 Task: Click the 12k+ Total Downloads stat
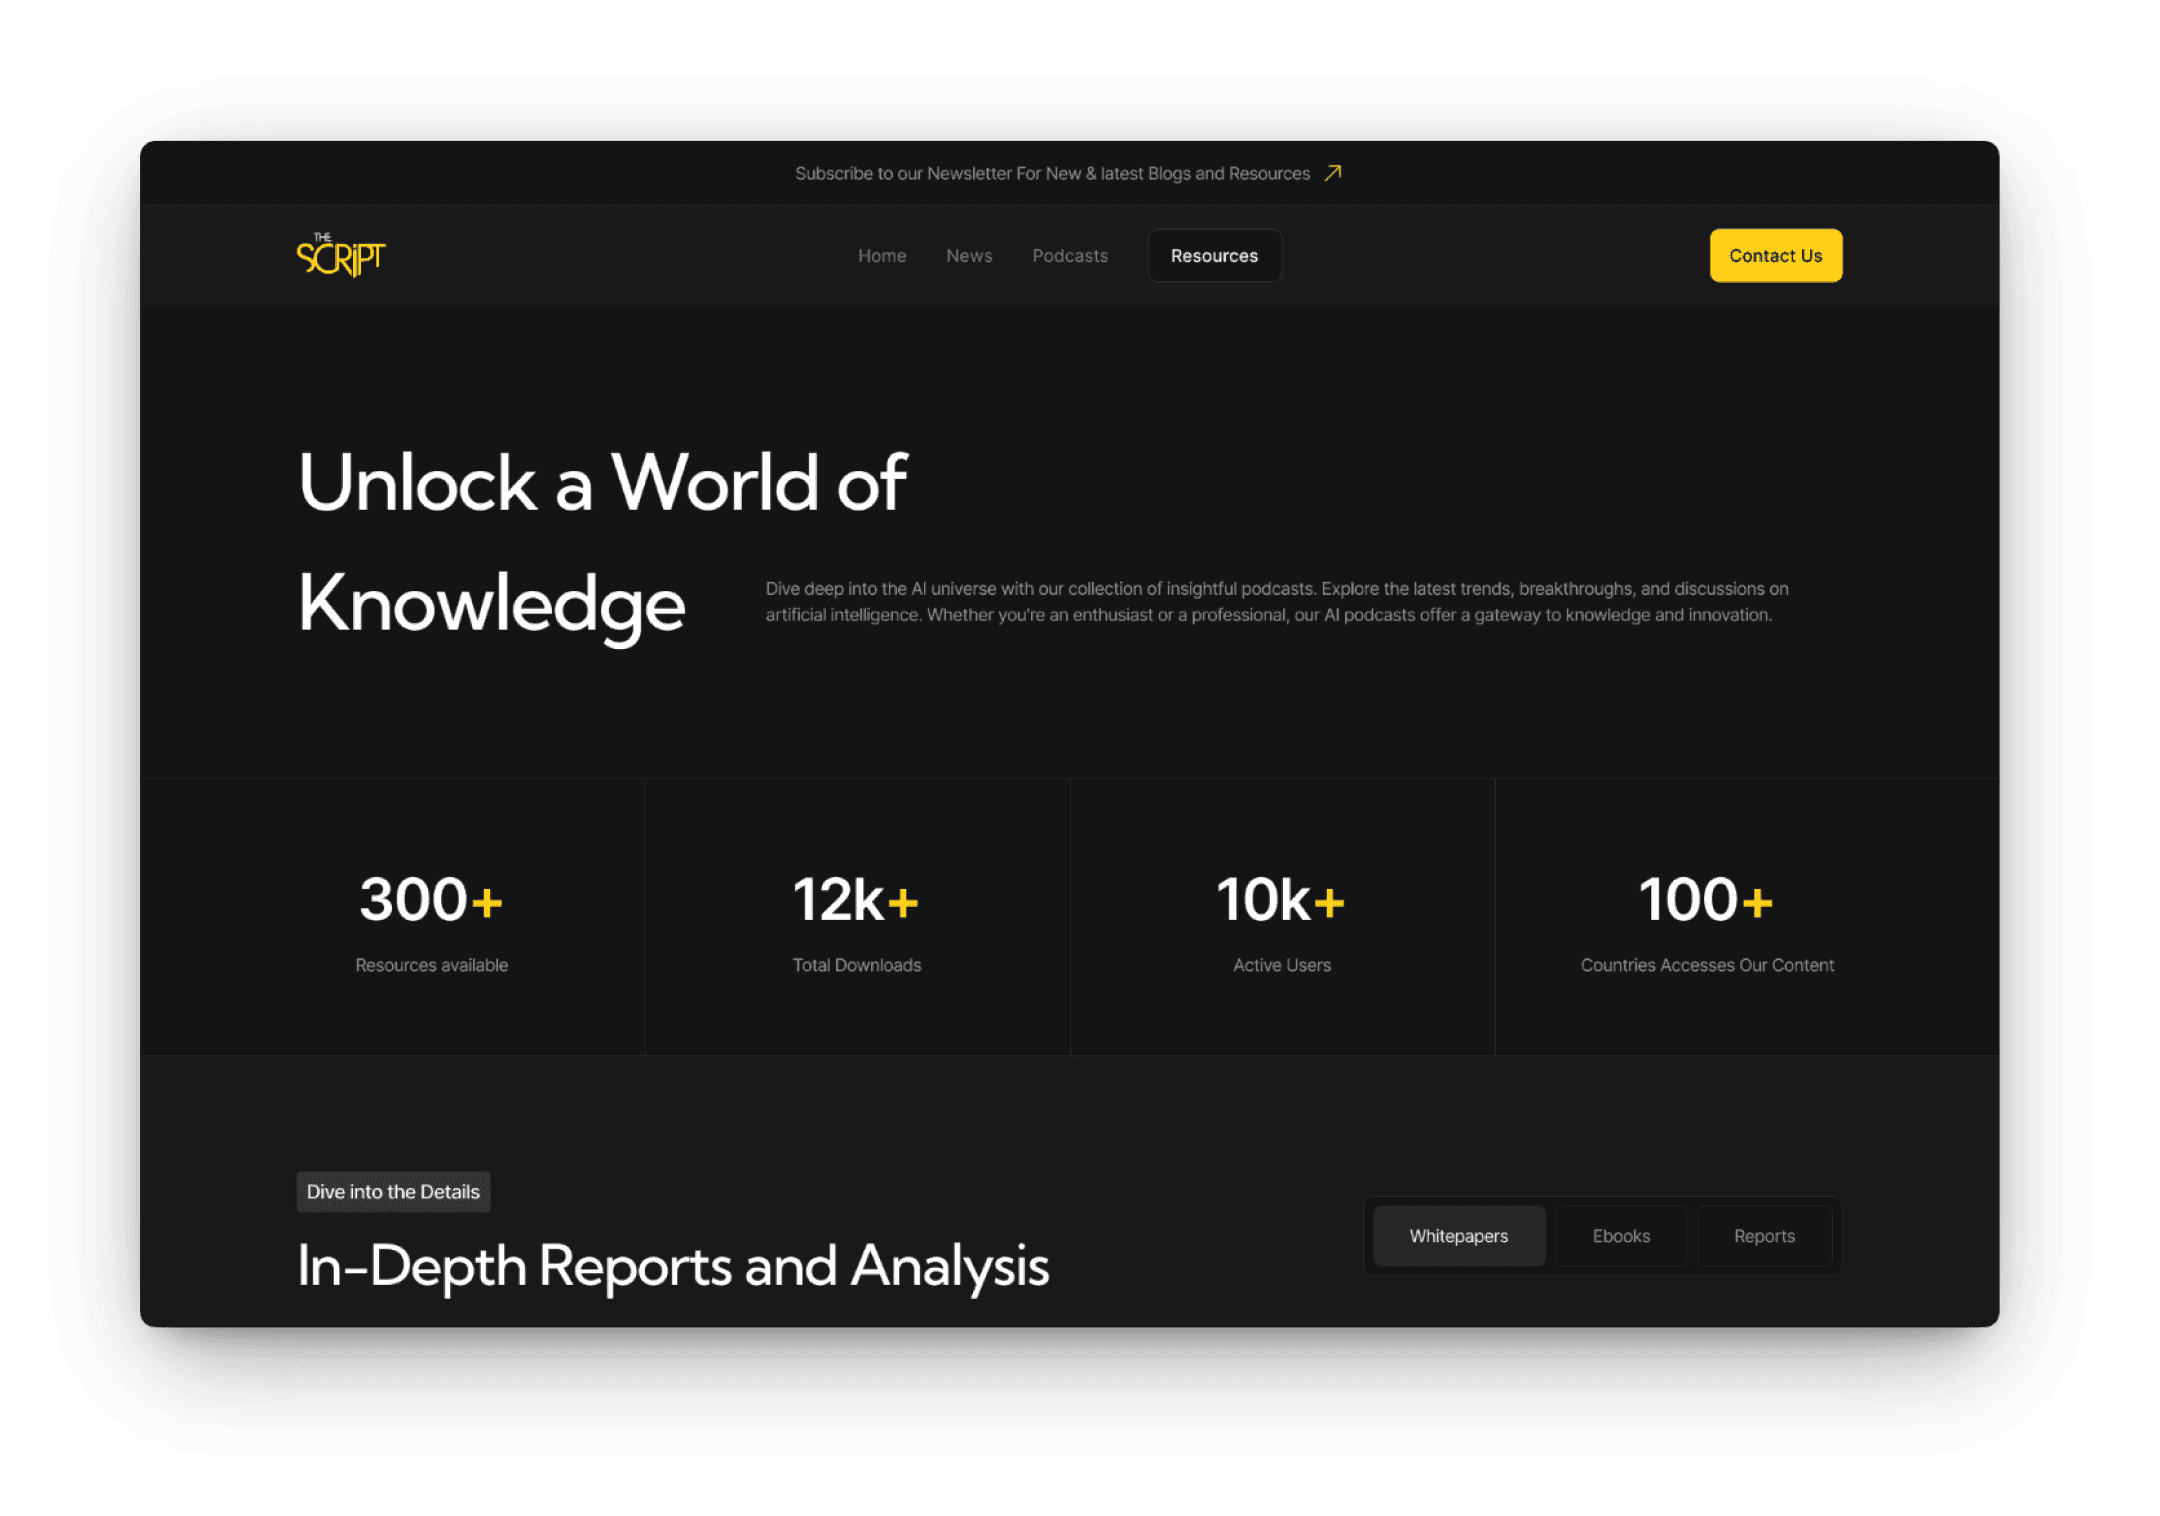pyautogui.click(x=855, y=900)
